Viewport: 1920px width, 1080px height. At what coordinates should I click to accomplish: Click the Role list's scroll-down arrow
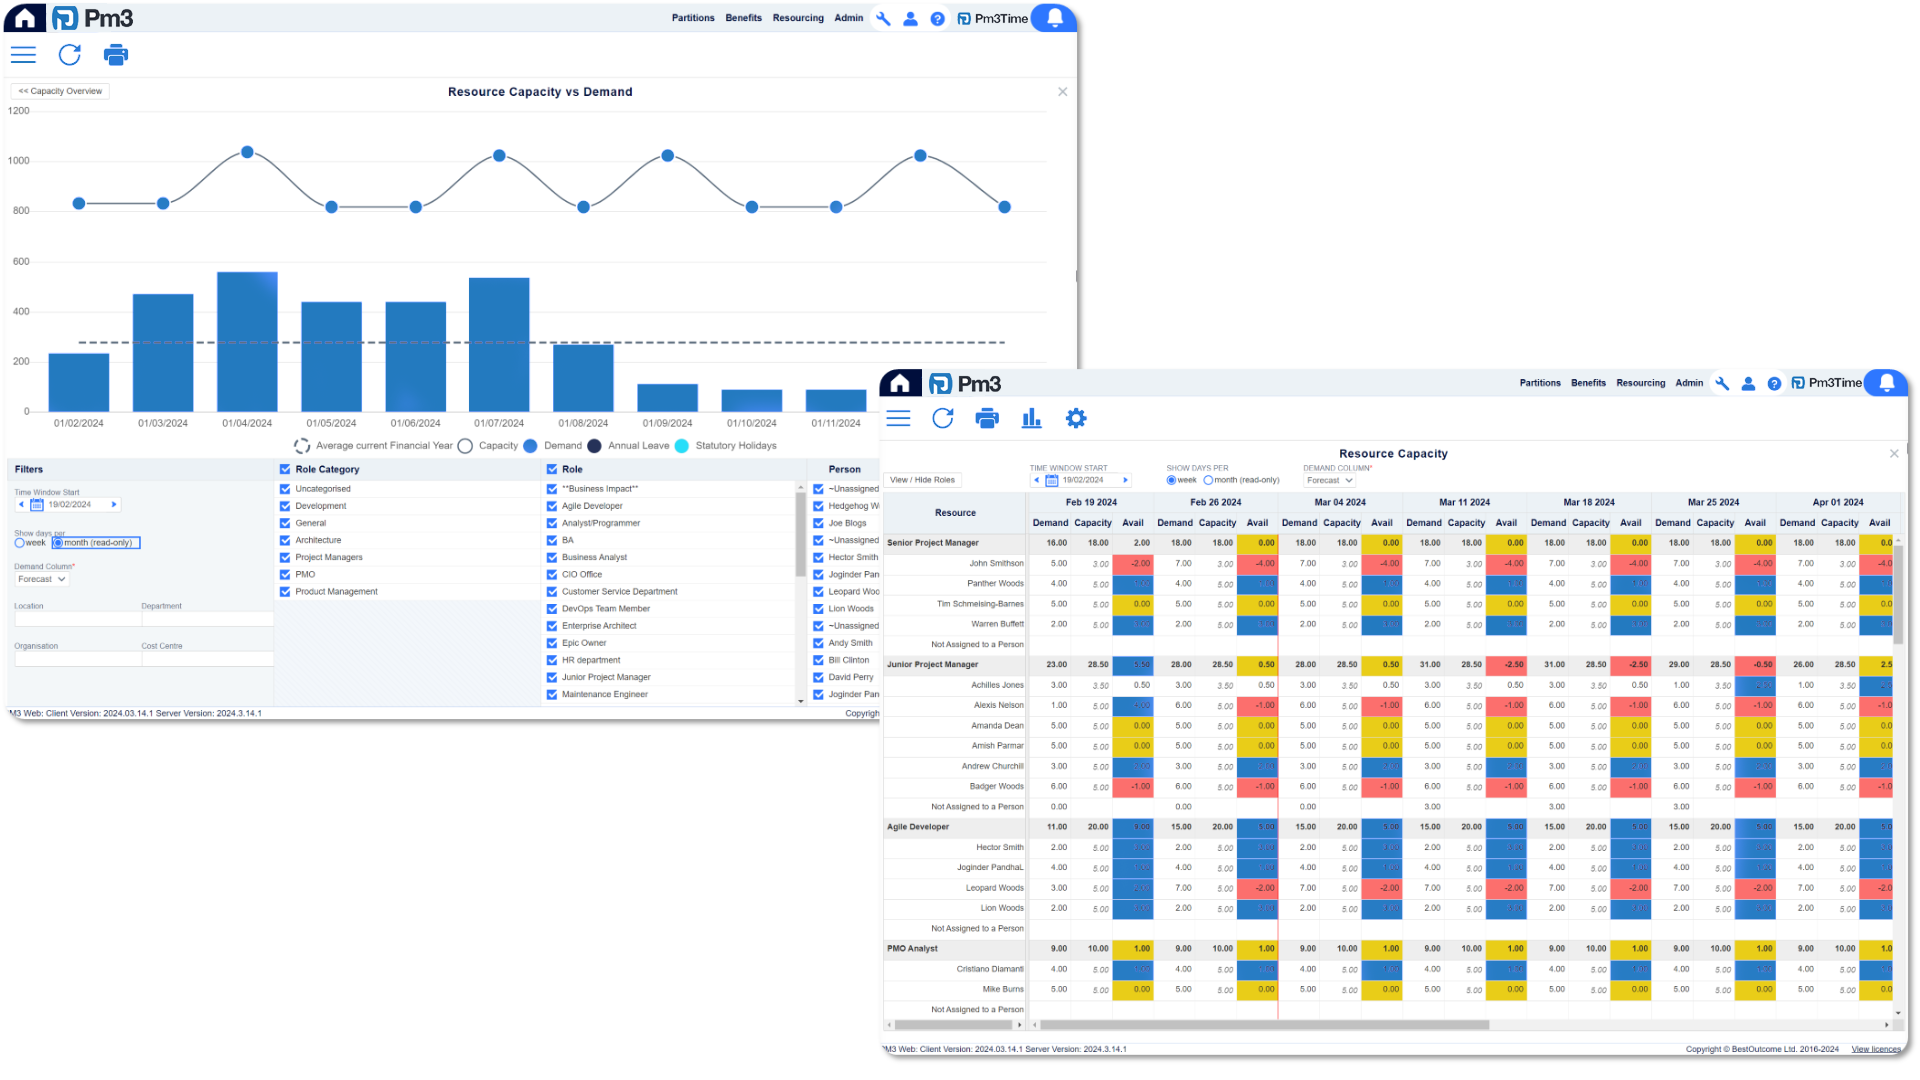tap(800, 701)
